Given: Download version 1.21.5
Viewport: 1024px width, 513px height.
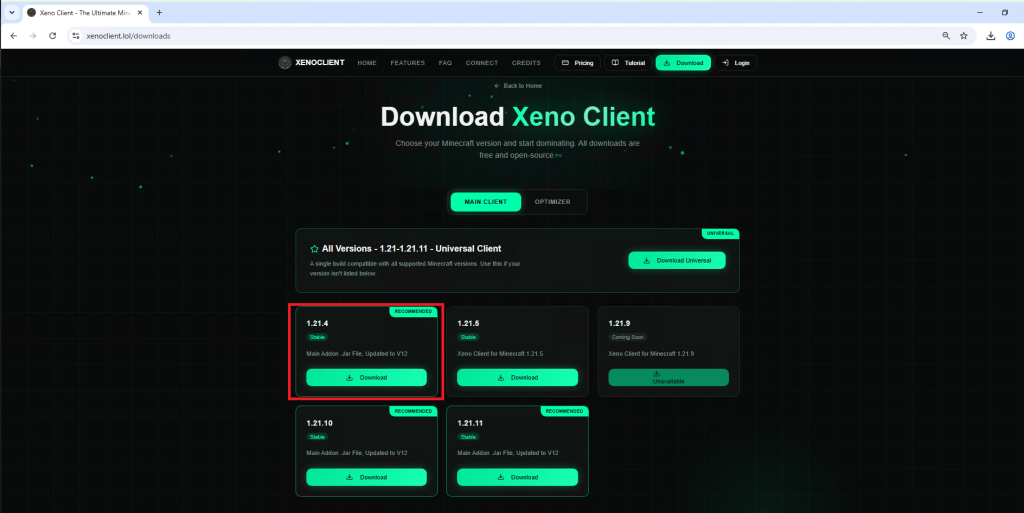Looking at the screenshot, I should point(517,377).
